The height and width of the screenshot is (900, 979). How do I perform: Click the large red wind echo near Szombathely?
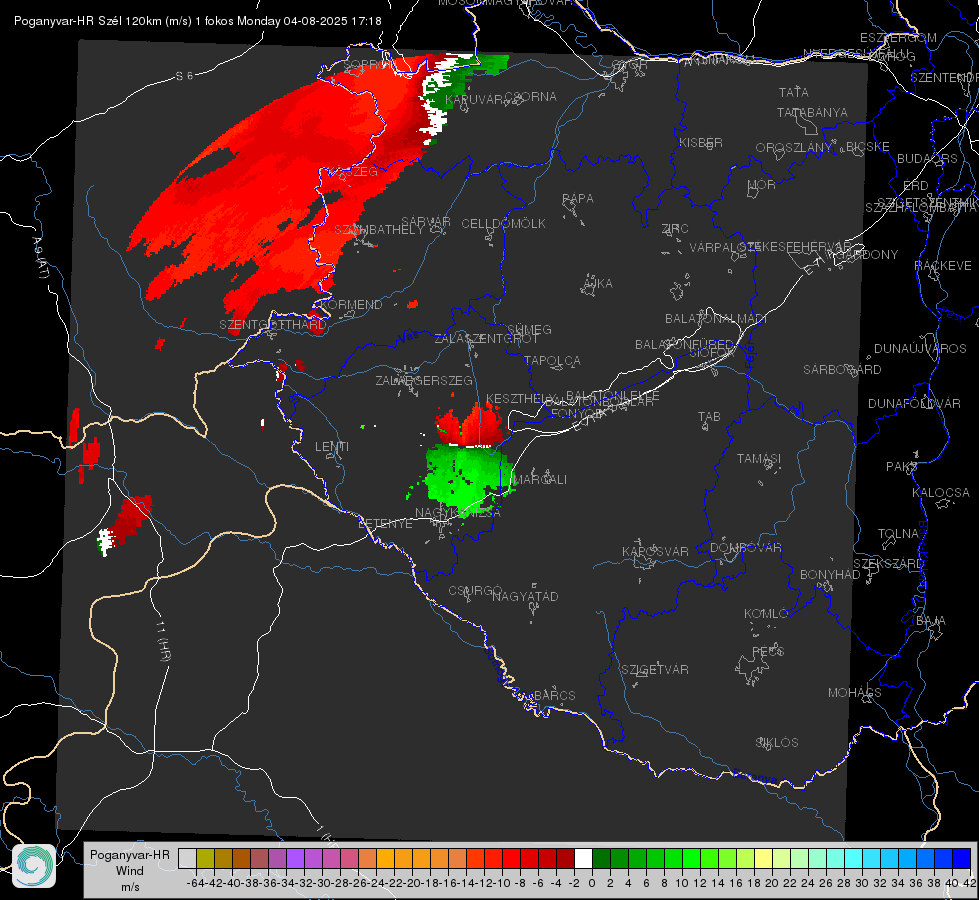[275, 194]
